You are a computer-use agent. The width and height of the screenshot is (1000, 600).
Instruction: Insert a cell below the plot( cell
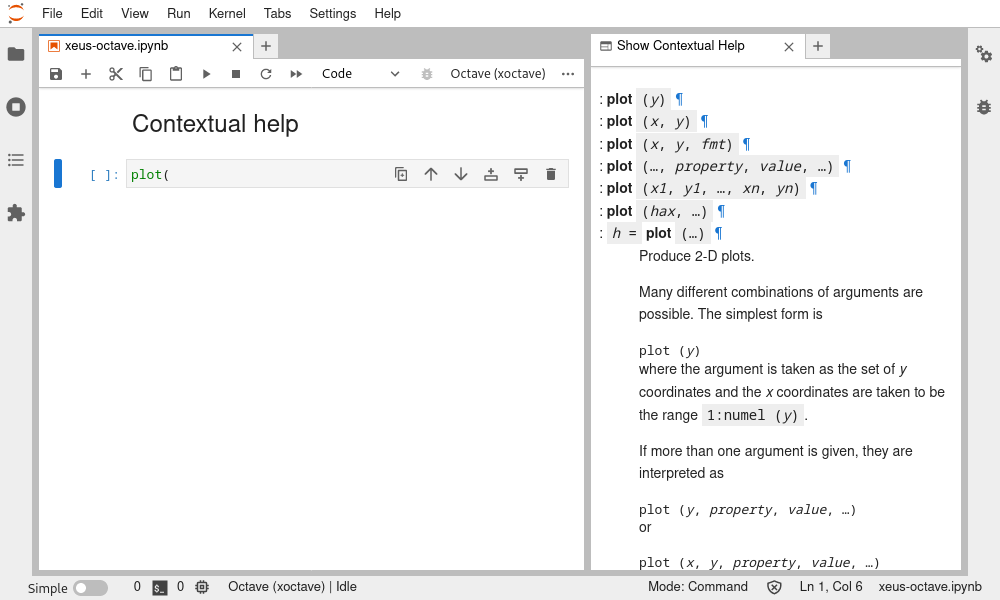click(521, 174)
